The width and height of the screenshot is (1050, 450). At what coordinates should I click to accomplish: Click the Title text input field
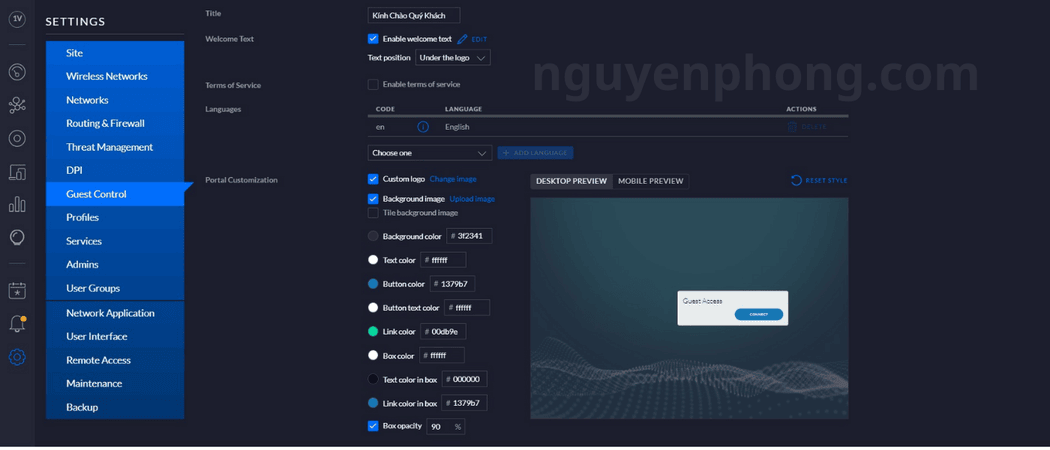(x=414, y=15)
